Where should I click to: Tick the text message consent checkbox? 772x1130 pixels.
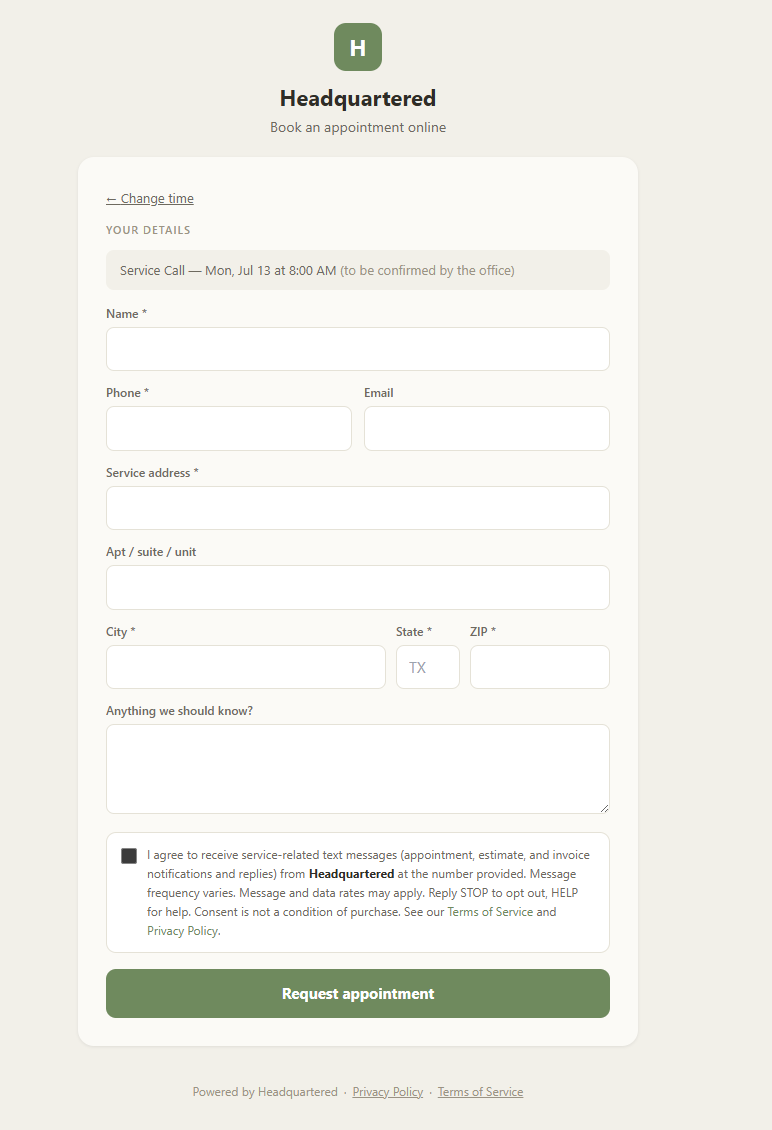[x=129, y=855]
